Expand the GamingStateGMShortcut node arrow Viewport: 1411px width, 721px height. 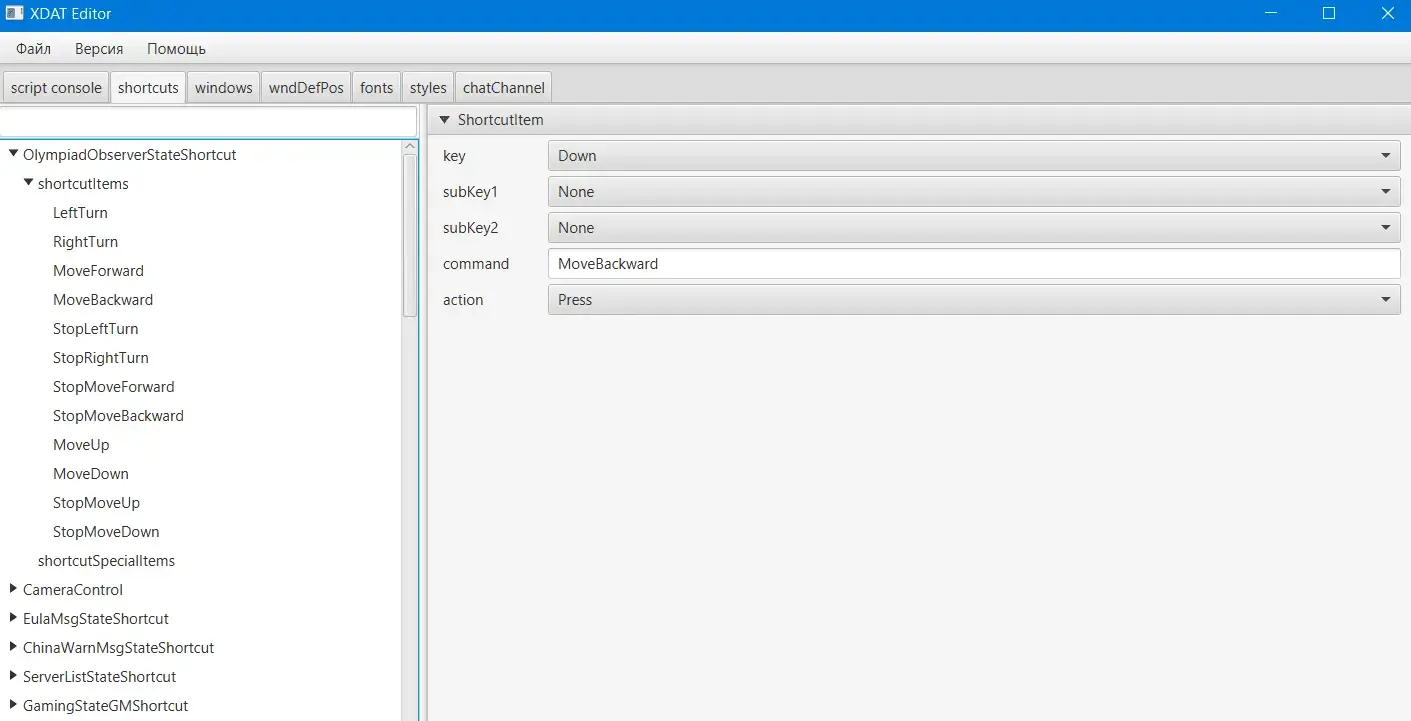(13, 705)
